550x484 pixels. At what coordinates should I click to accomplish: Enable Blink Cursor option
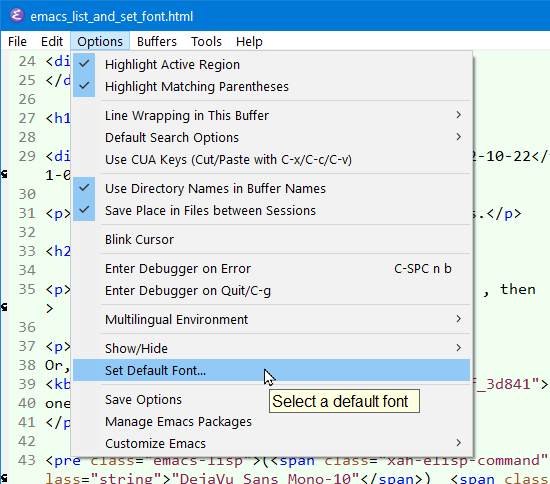pyautogui.click(x=271, y=240)
